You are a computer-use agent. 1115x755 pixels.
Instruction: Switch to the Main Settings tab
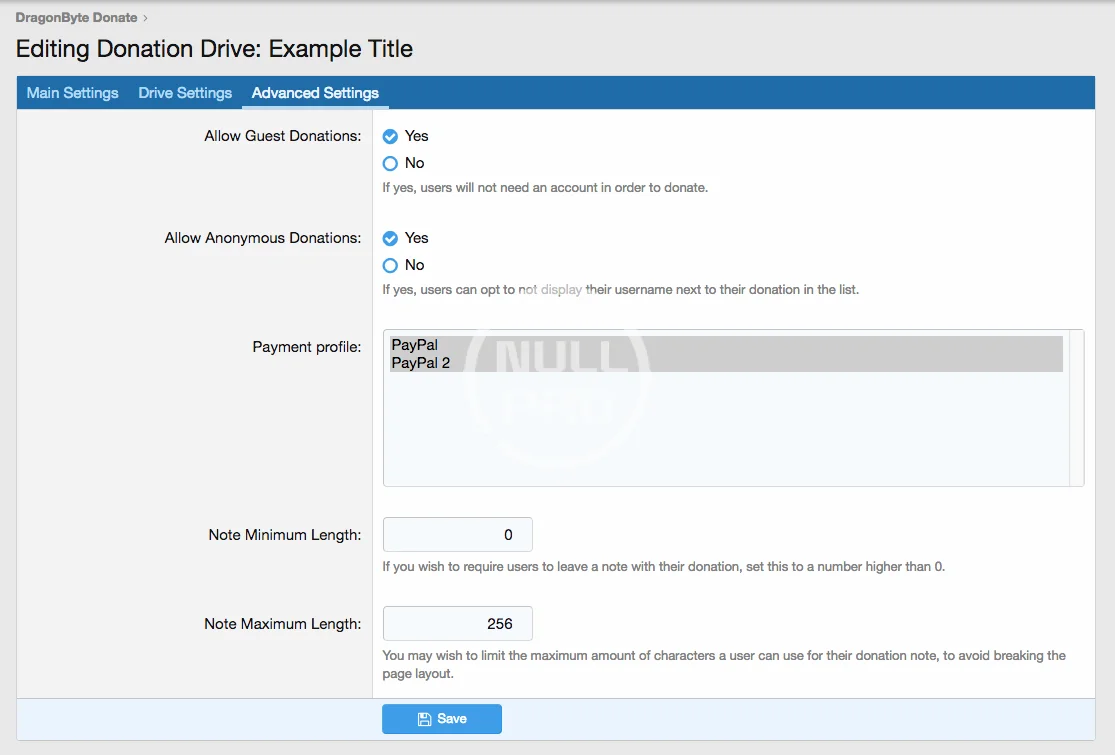72,93
